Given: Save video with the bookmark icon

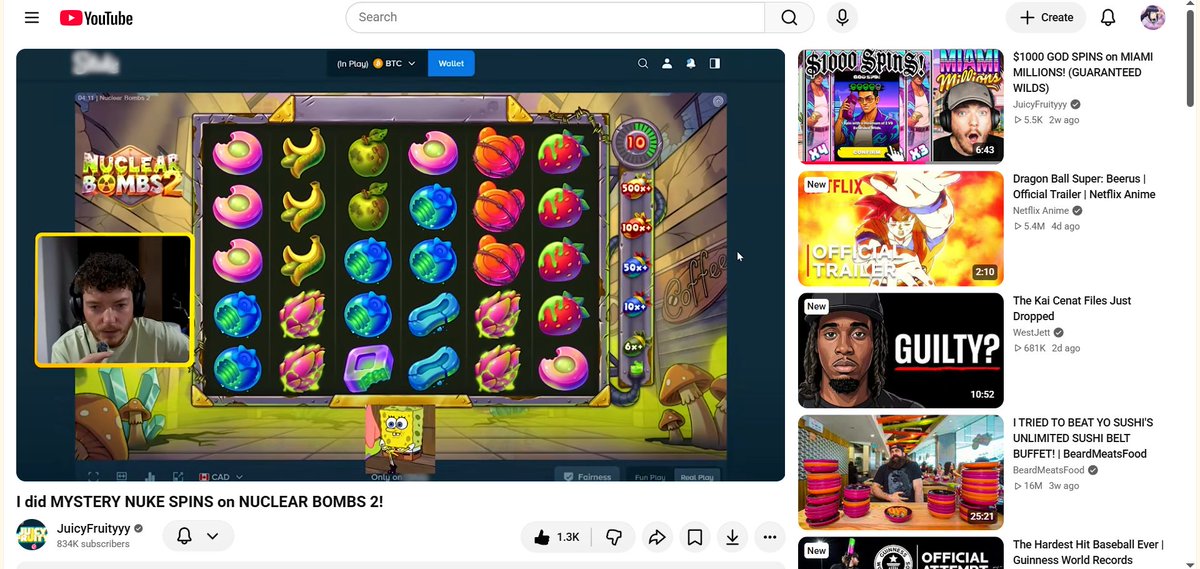Looking at the screenshot, I should (x=695, y=537).
